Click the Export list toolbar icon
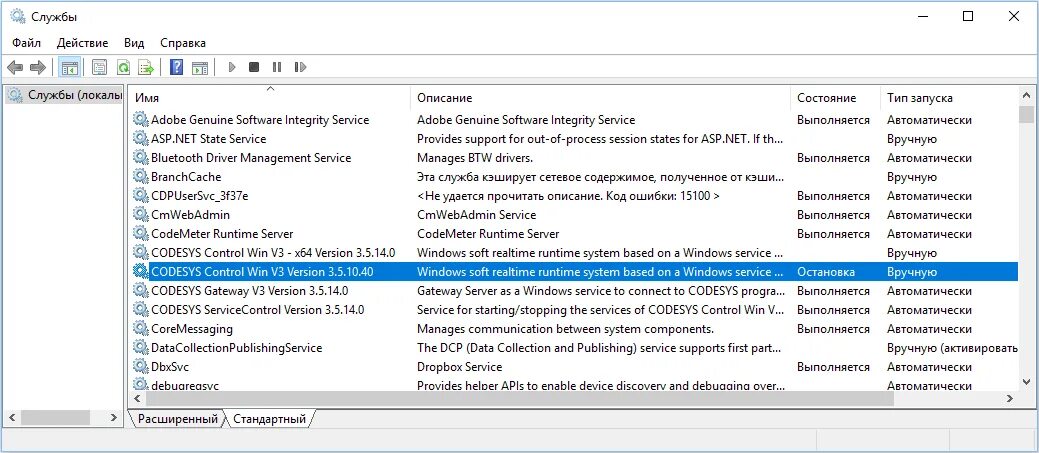The height and width of the screenshot is (453, 1039). 146,67
